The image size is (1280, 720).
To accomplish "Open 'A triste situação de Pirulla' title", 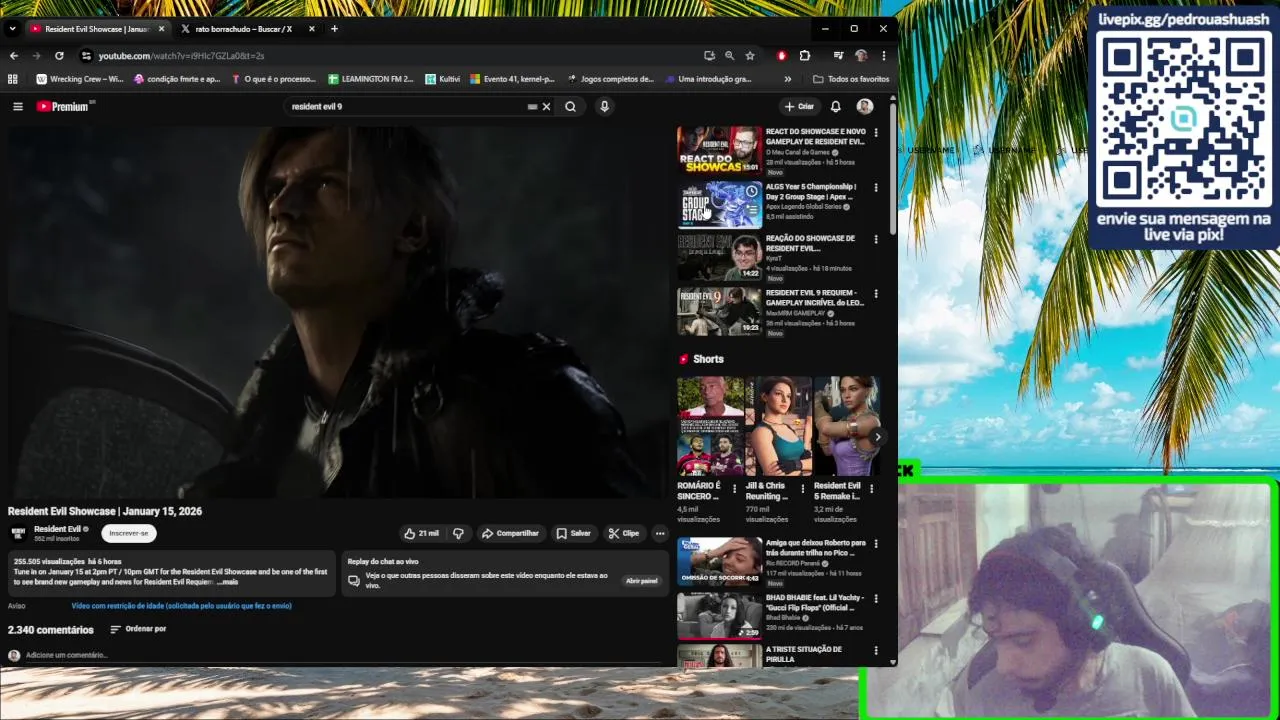I will 803,654.
